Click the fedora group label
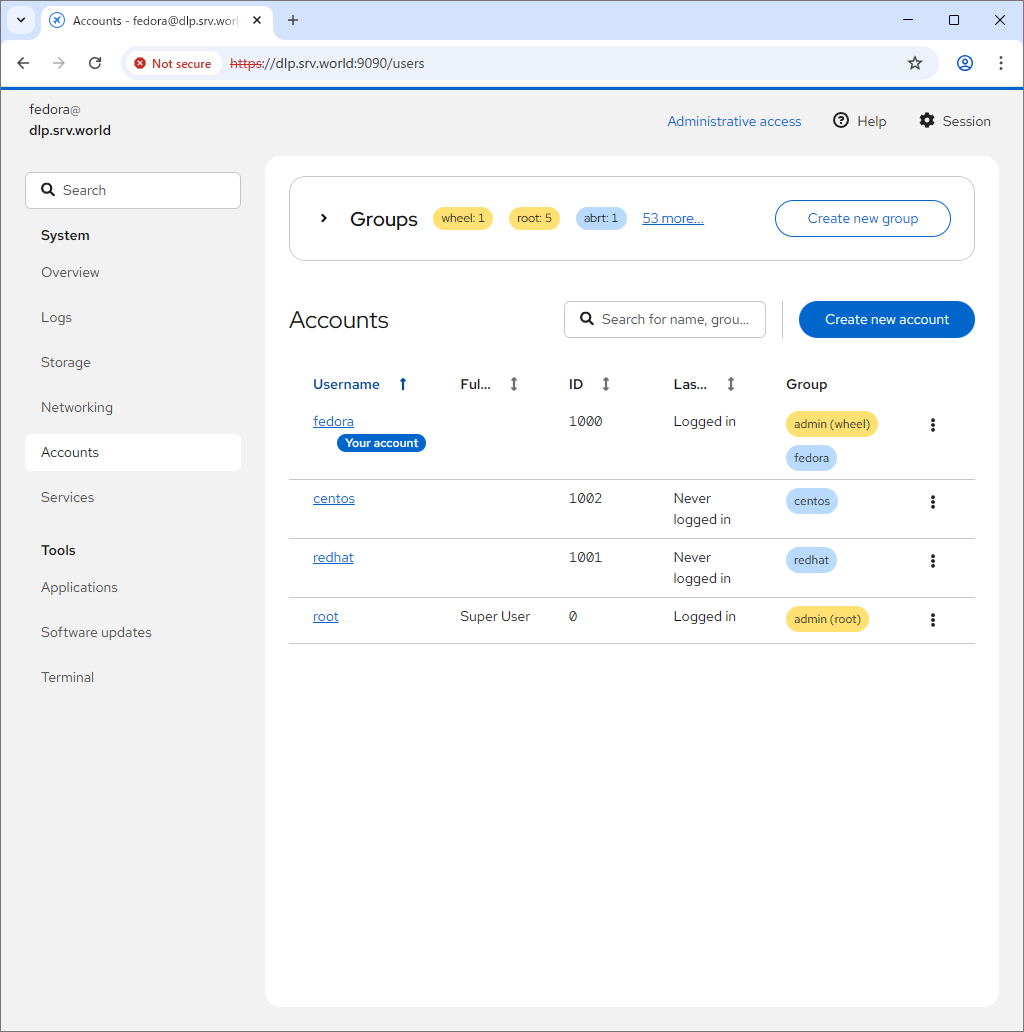The width and height of the screenshot is (1024, 1032). (811, 458)
